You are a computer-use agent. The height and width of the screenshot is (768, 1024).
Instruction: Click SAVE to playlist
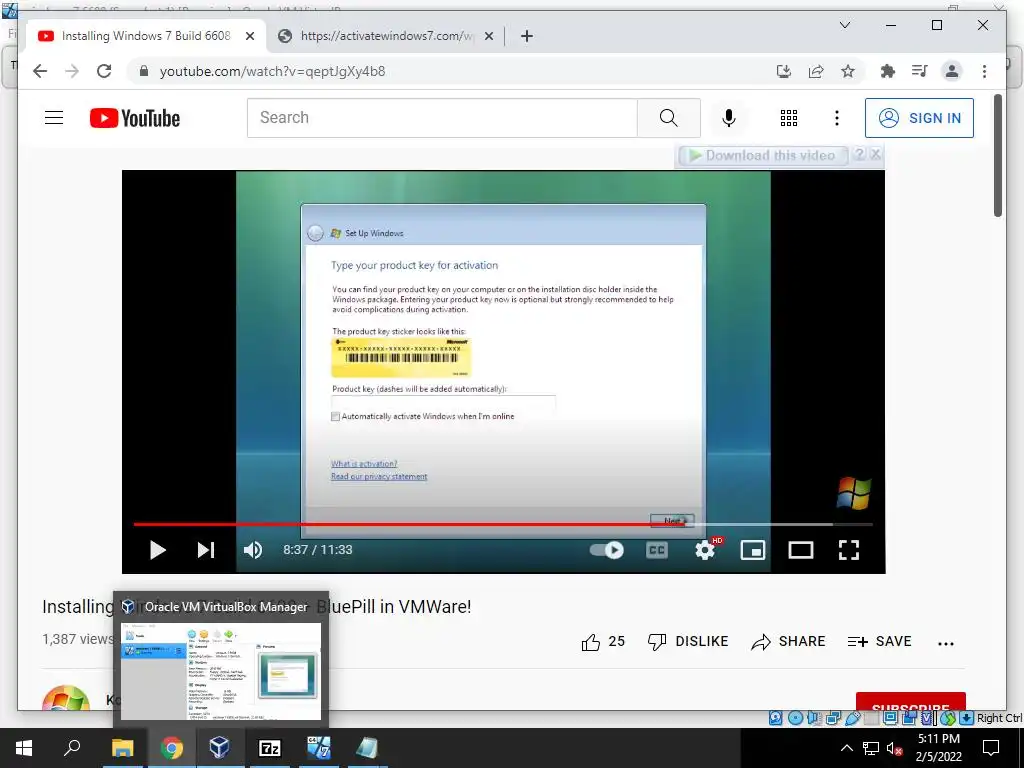pyautogui.click(x=879, y=642)
